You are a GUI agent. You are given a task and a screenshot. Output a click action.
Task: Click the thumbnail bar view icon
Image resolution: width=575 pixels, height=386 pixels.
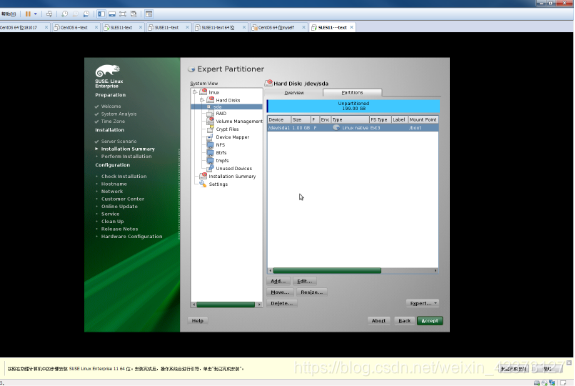coord(112,14)
